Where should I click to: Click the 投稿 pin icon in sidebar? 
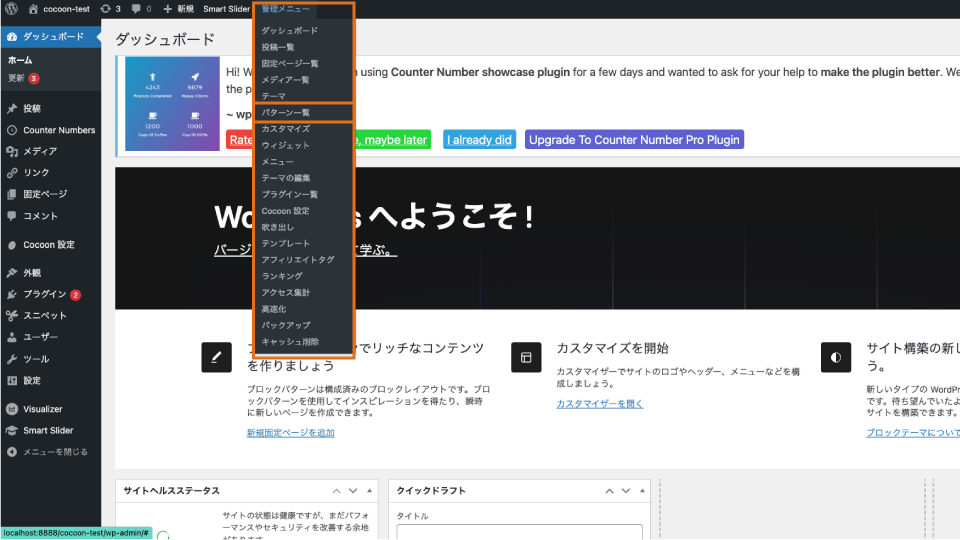[x=12, y=108]
